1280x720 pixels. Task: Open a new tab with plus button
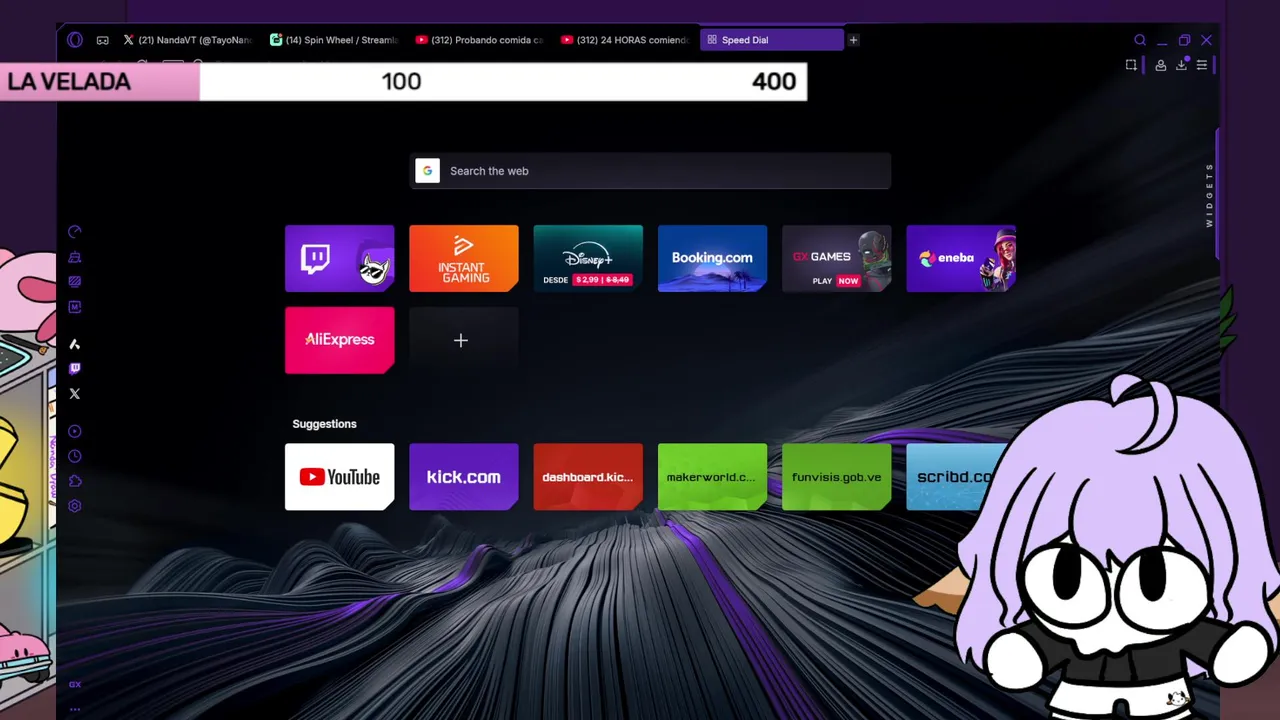pos(853,40)
